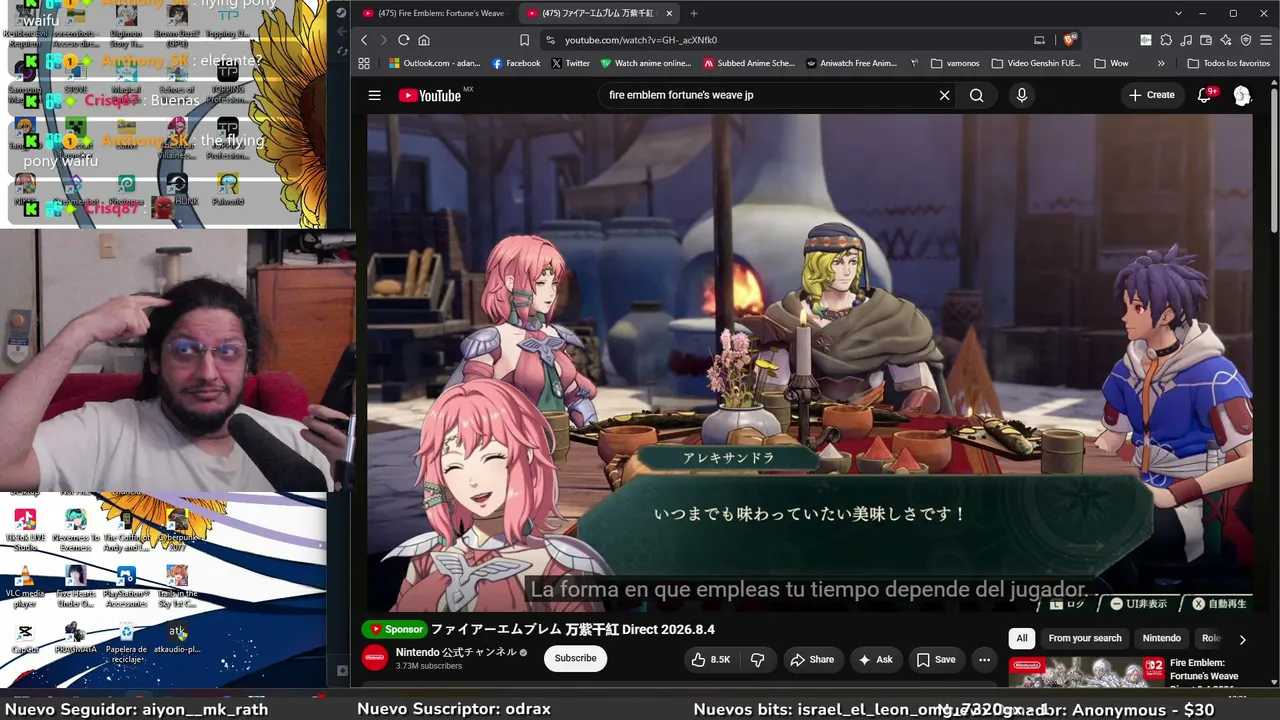Open the tab search dropdown arrow

[x=1179, y=13]
